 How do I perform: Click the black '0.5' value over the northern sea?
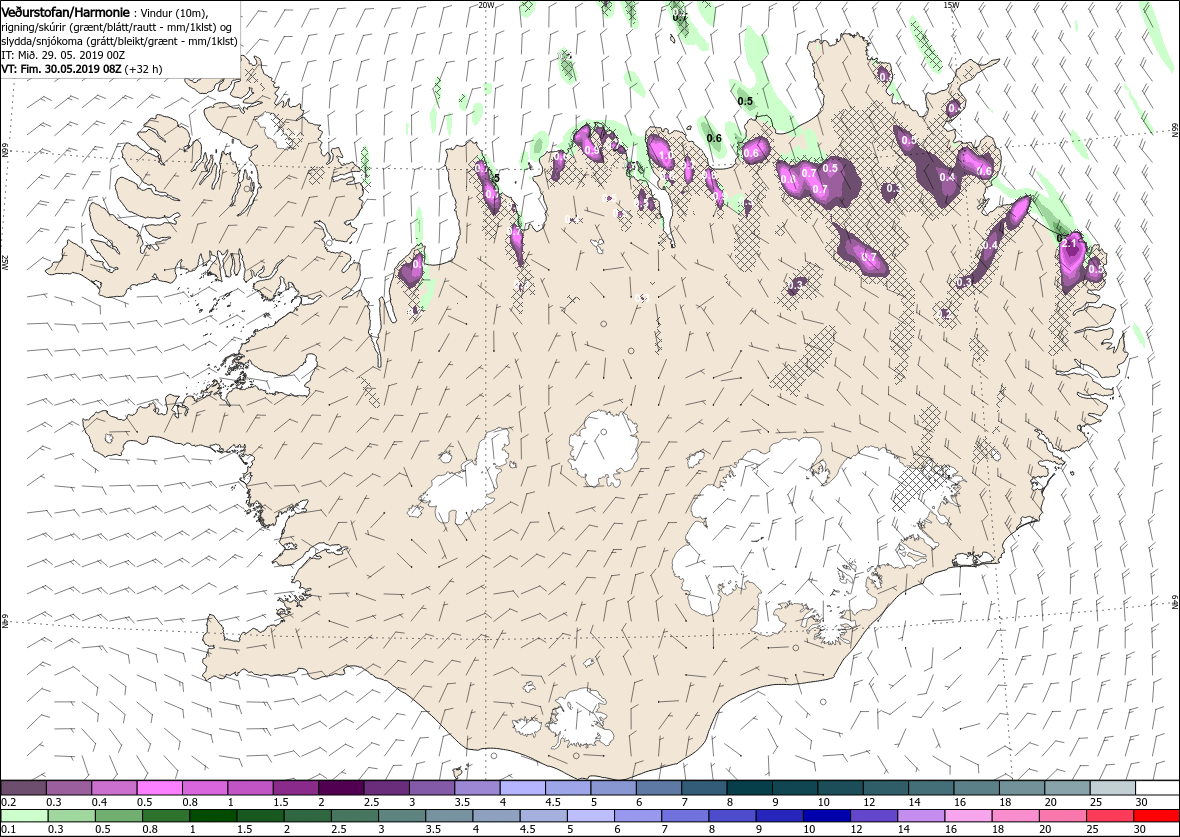click(x=745, y=101)
